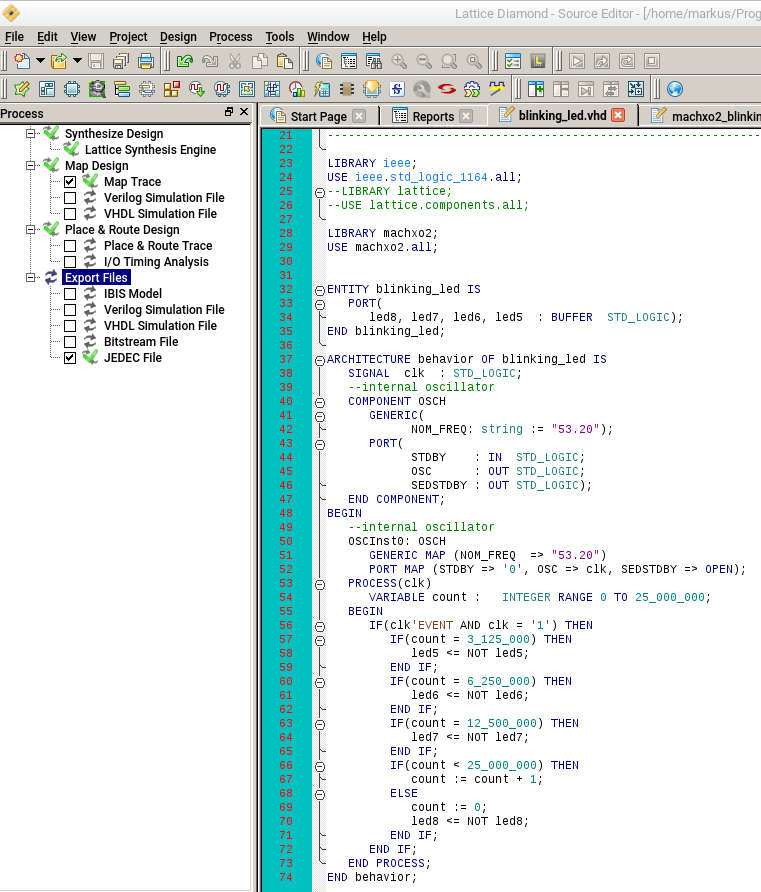Click the New file toolbar icon
This screenshot has height=892, width=761.
click(22, 61)
